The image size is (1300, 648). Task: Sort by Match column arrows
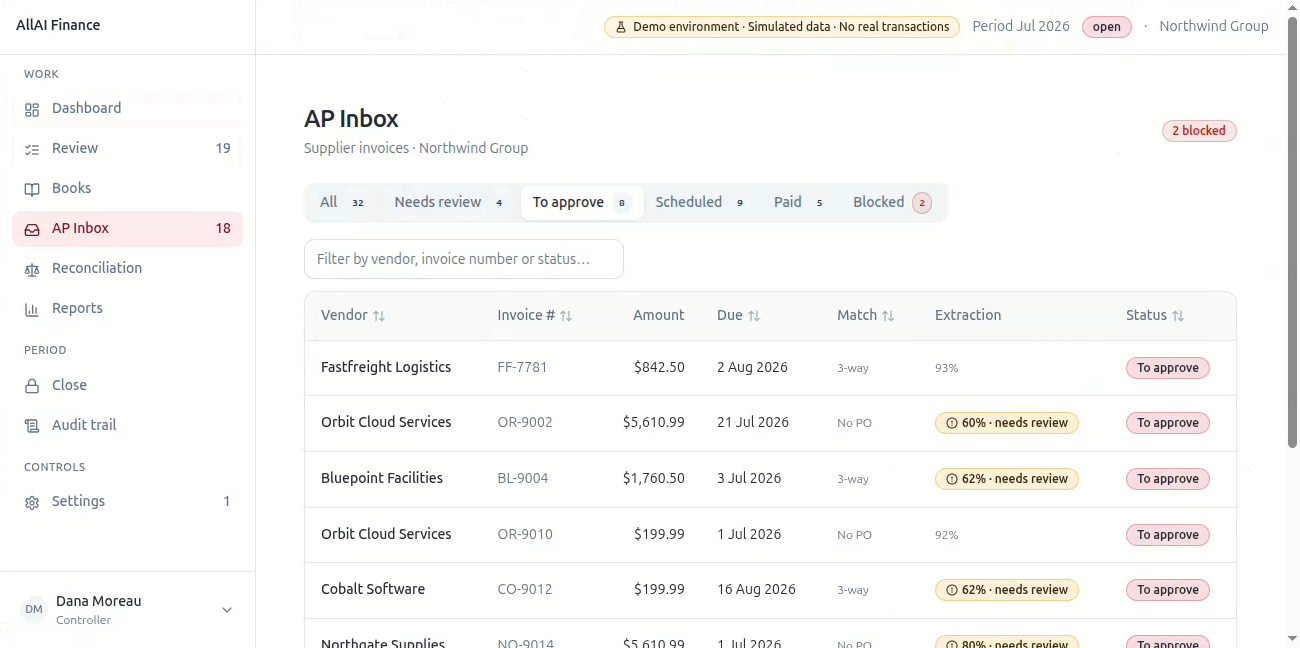click(888, 316)
